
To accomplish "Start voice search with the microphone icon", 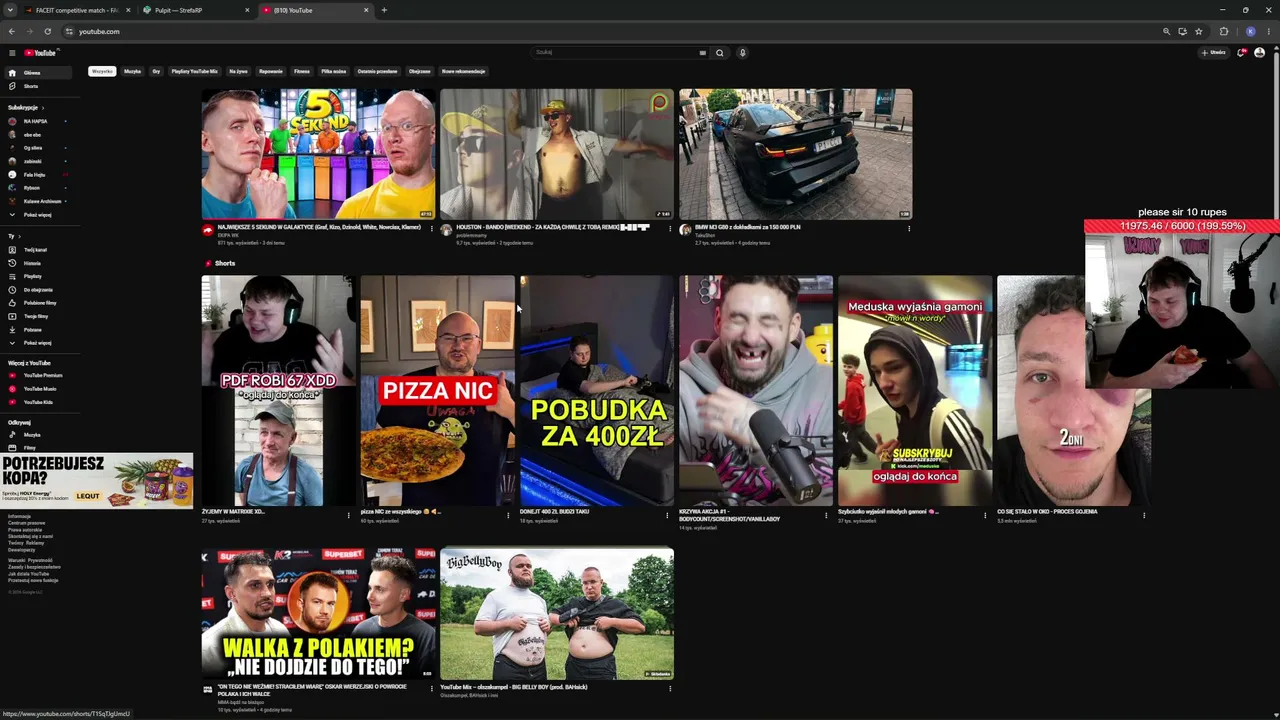I will pos(742,53).
